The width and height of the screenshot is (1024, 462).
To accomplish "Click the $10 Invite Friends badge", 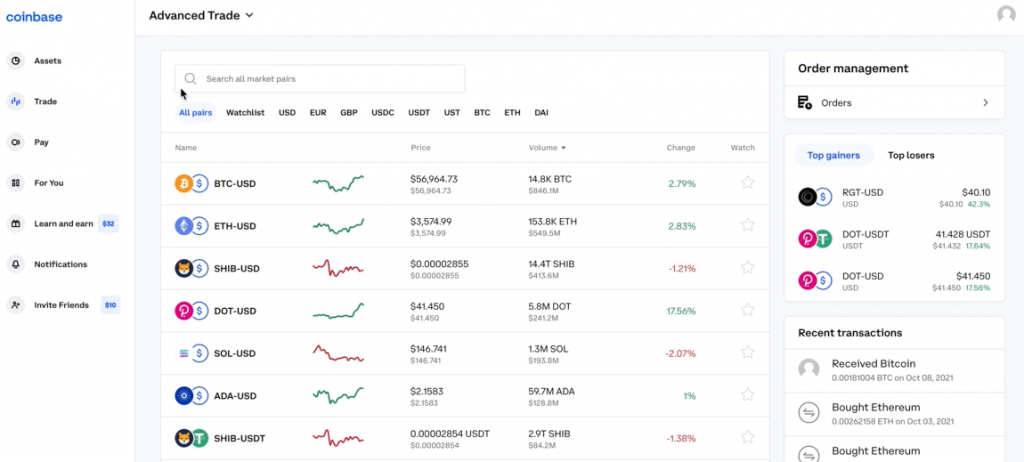I will [110, 305].
